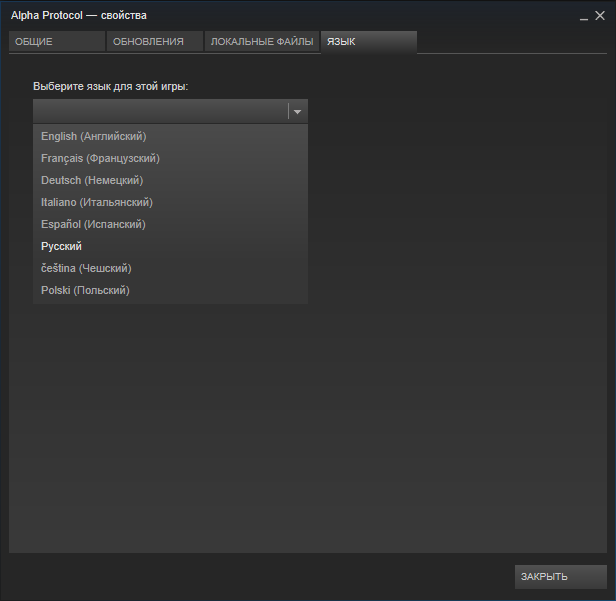This screenshot has height=601, width=616.
Task: Minimize the properties window
Action: pyautogui.click(x=584, y=16)
